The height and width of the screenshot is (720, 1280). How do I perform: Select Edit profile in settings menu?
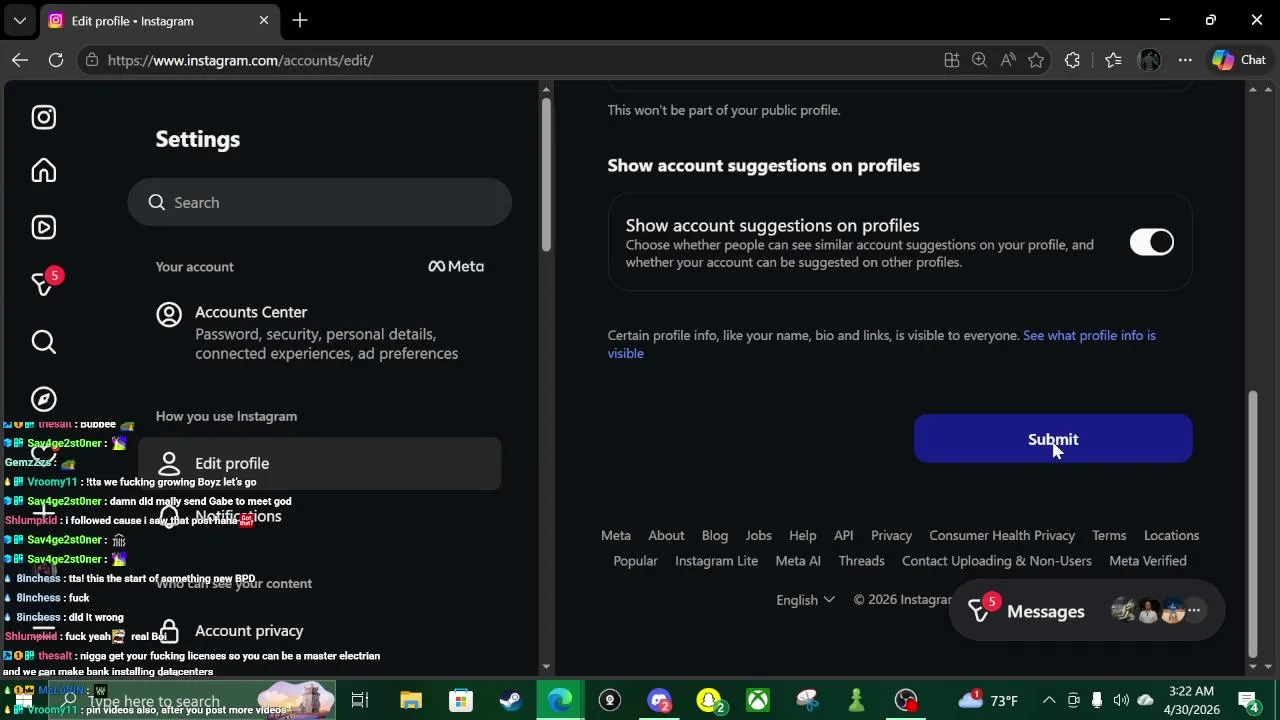click(319, 463)
